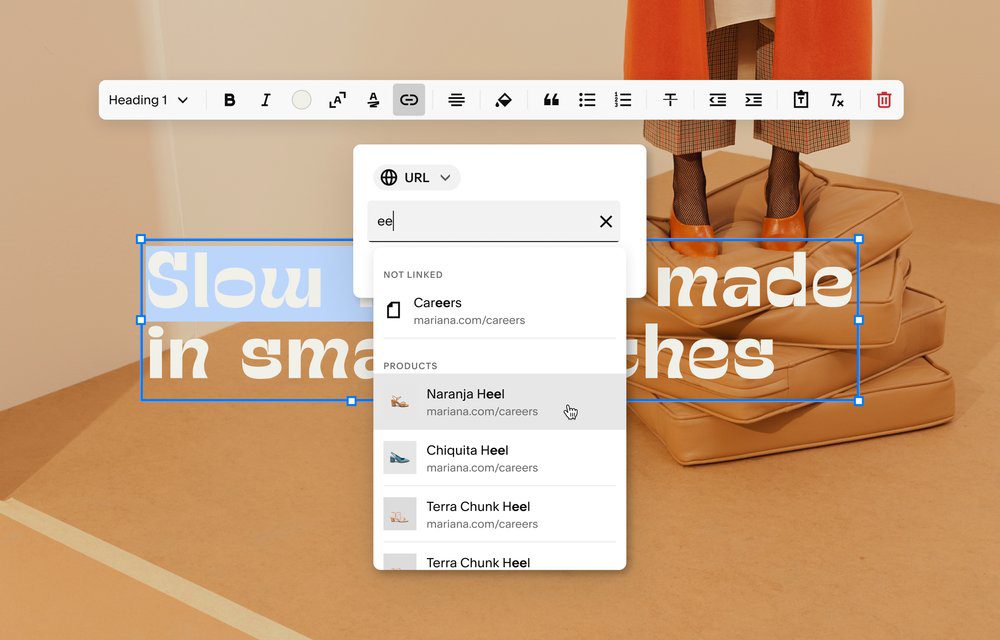Apply italic formatting
This screenshot has height=640, width=1000.
(x=266, y=99)
